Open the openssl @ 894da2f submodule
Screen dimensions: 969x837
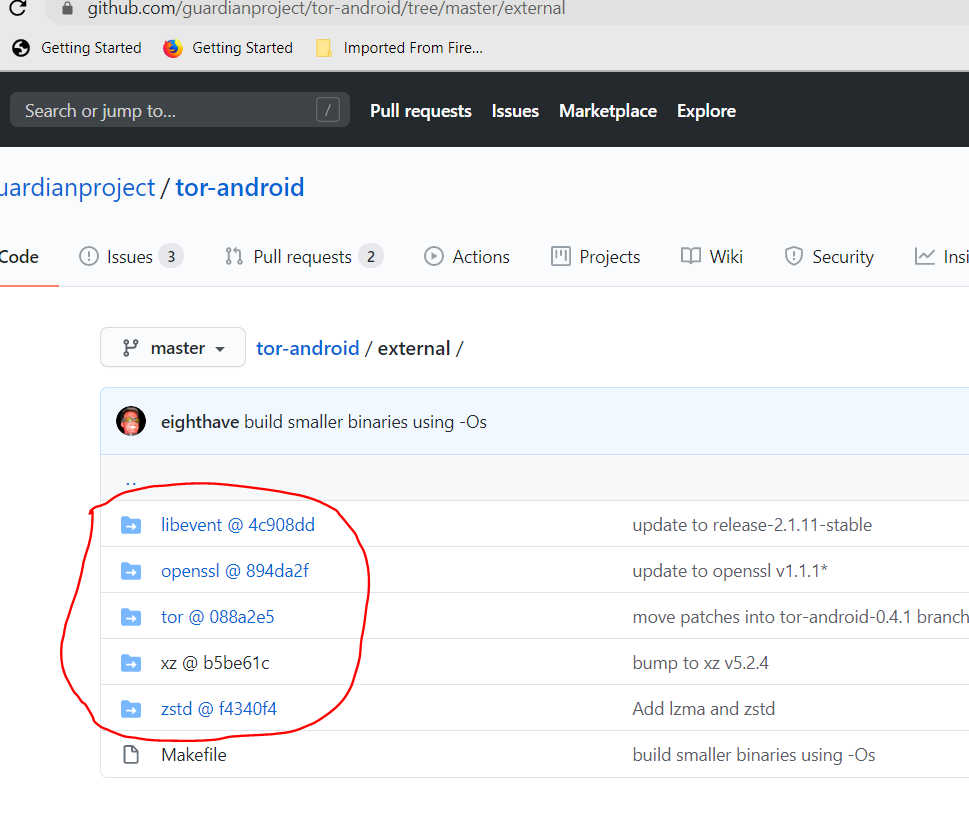(x=235, y=571)
